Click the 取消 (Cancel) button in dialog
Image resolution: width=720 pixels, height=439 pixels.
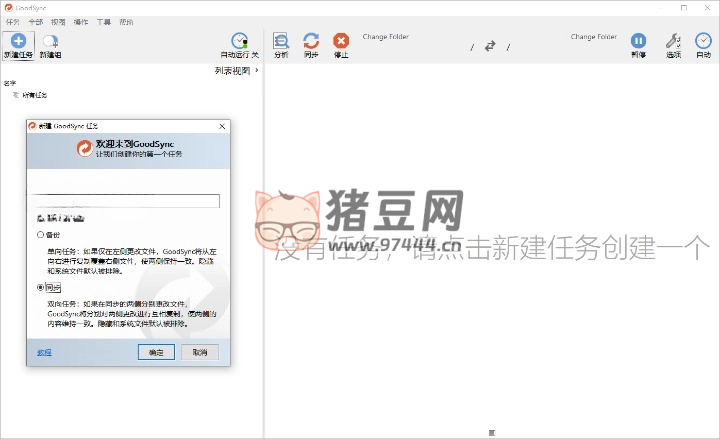pyautogui.click(x=199, y=352)
